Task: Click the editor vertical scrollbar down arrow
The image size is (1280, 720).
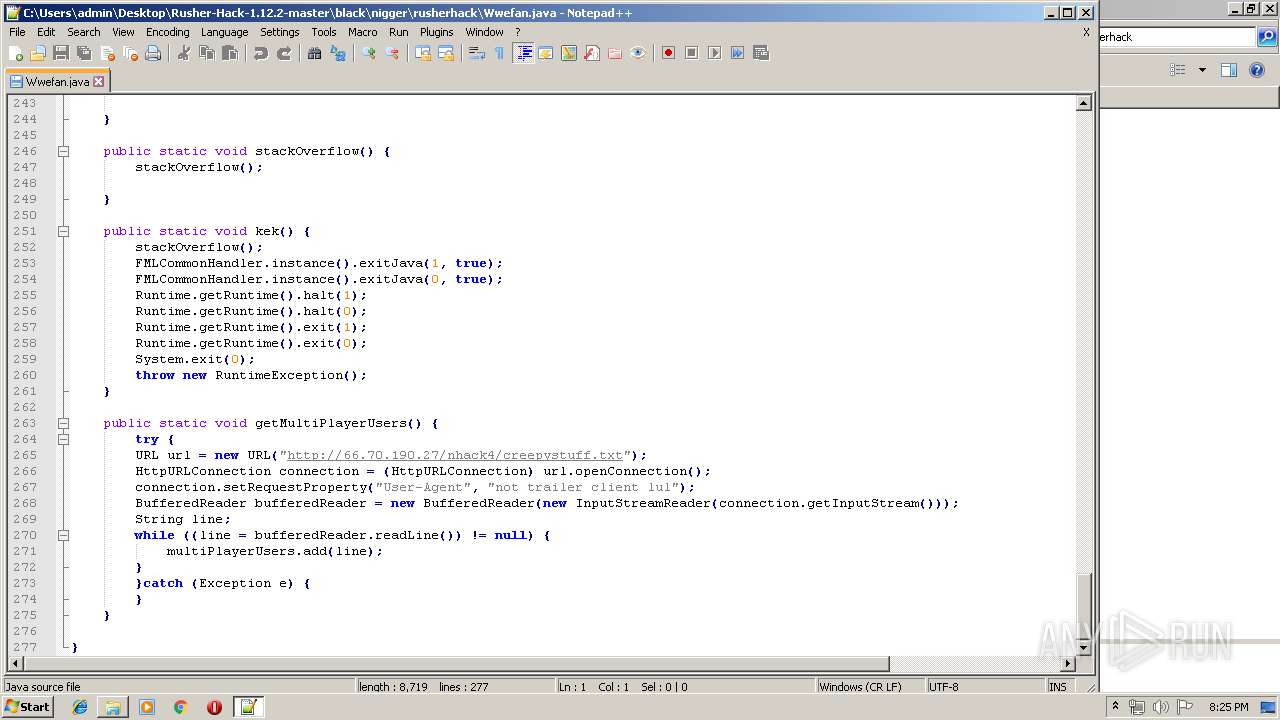Action: click(1084, 648)
